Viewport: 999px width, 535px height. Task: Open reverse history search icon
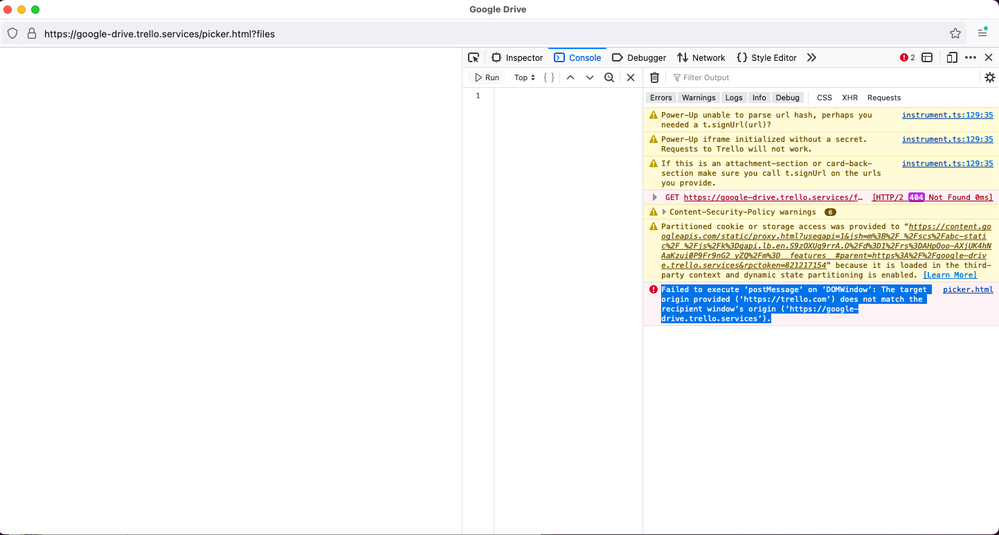pos(609,78)
